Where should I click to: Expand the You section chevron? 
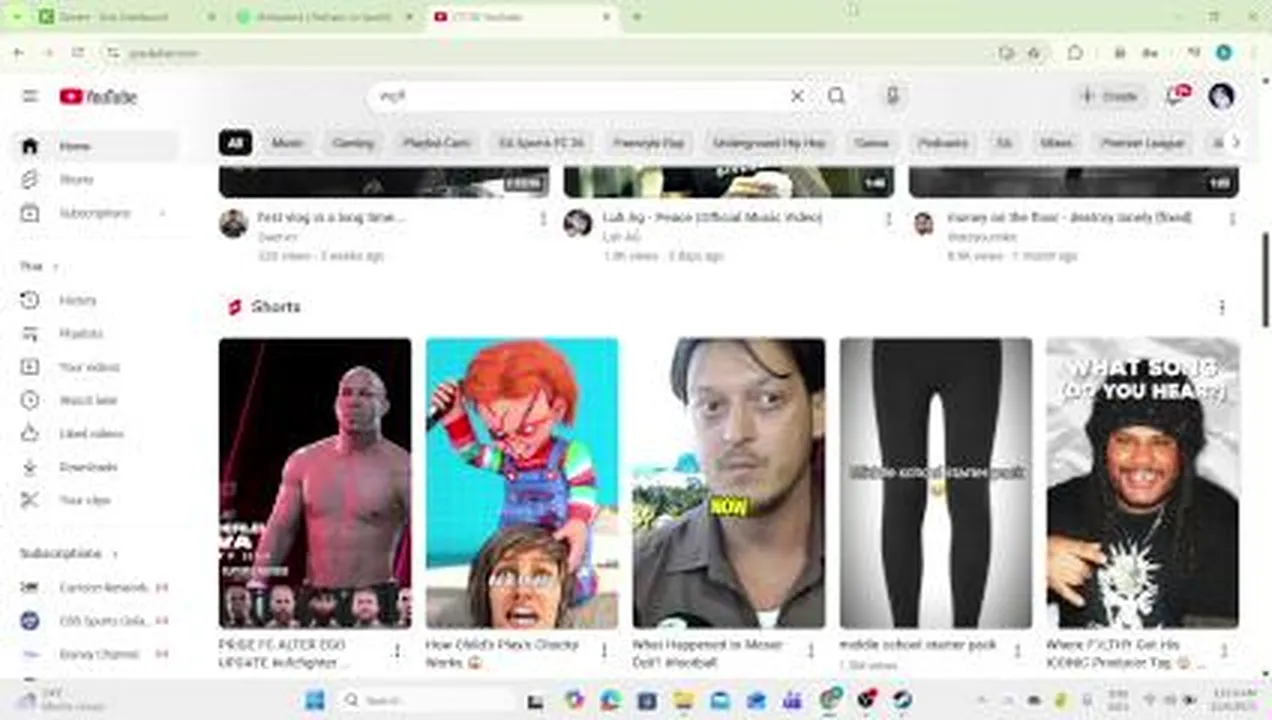[x=55, y=267]
